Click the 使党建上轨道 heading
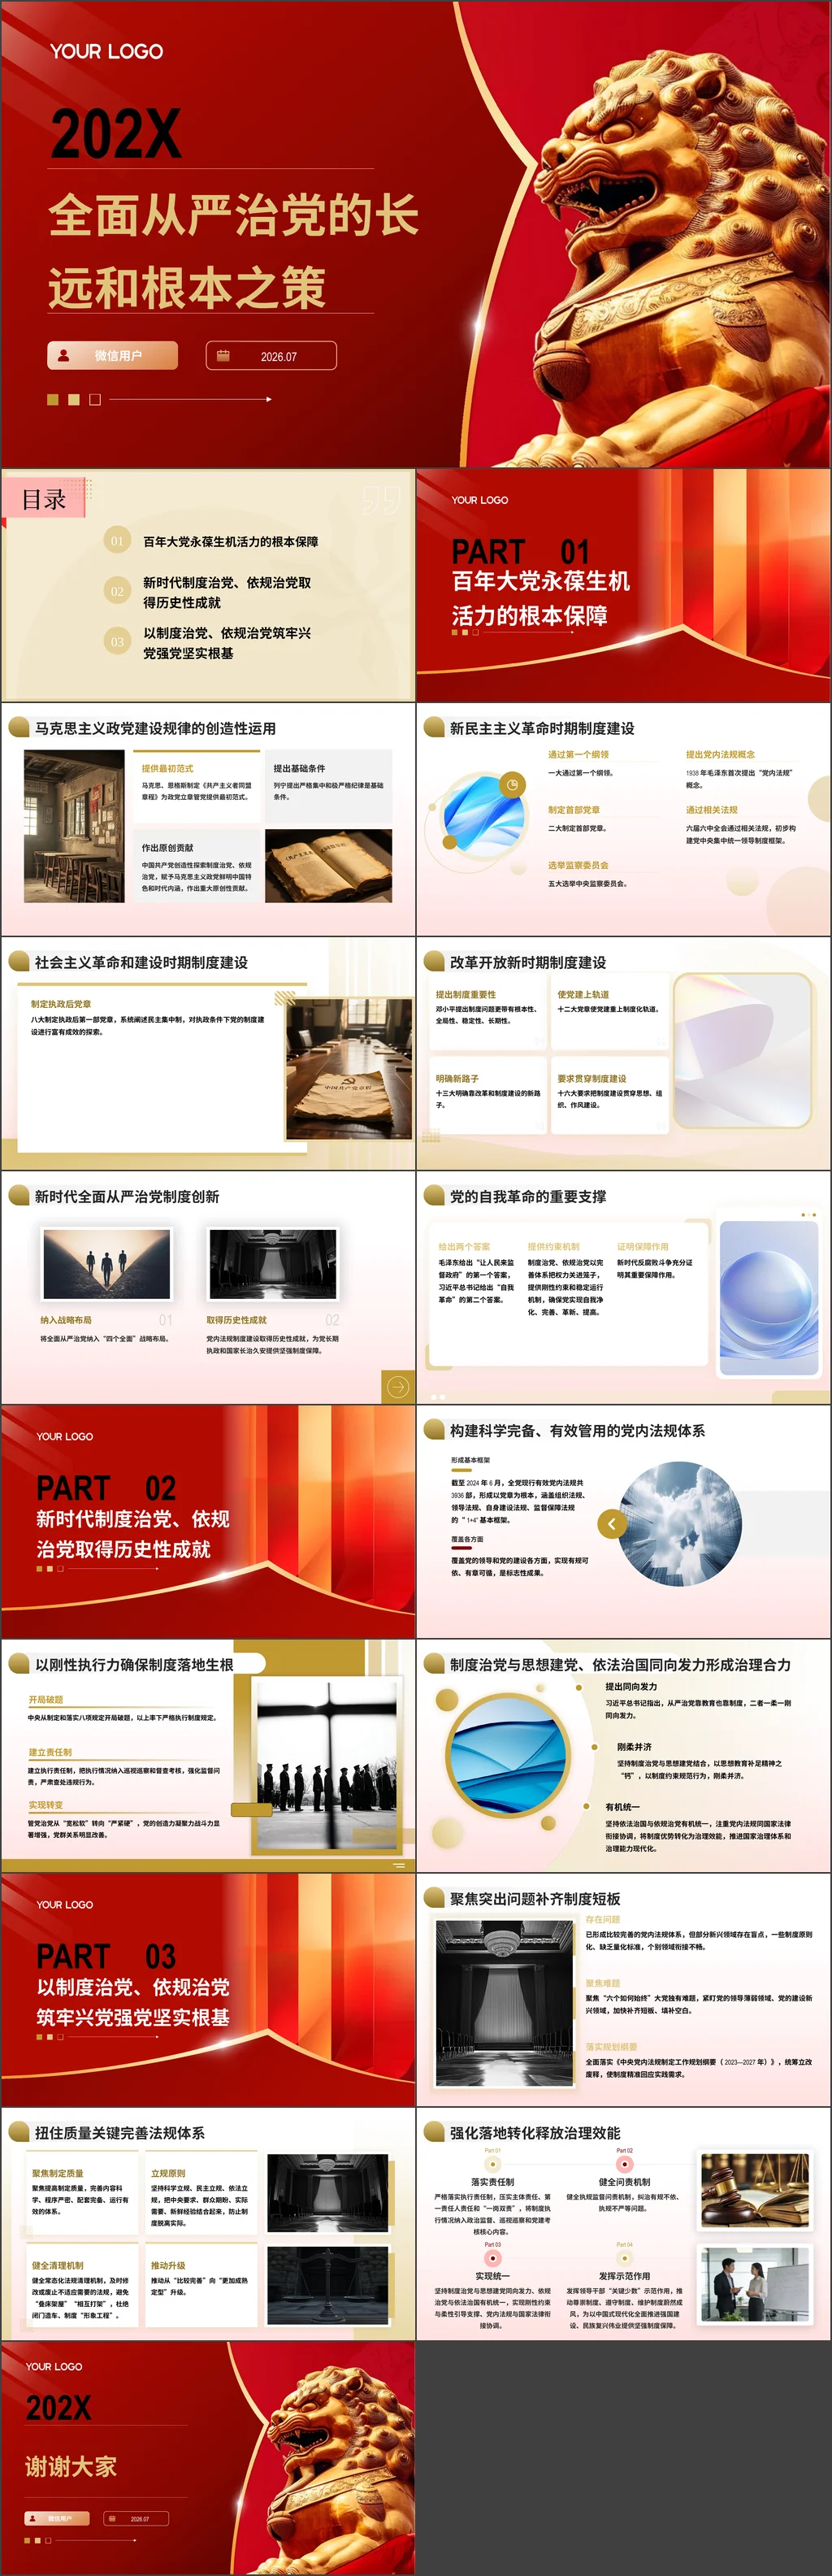The image size is (832, 2576). 583,995
